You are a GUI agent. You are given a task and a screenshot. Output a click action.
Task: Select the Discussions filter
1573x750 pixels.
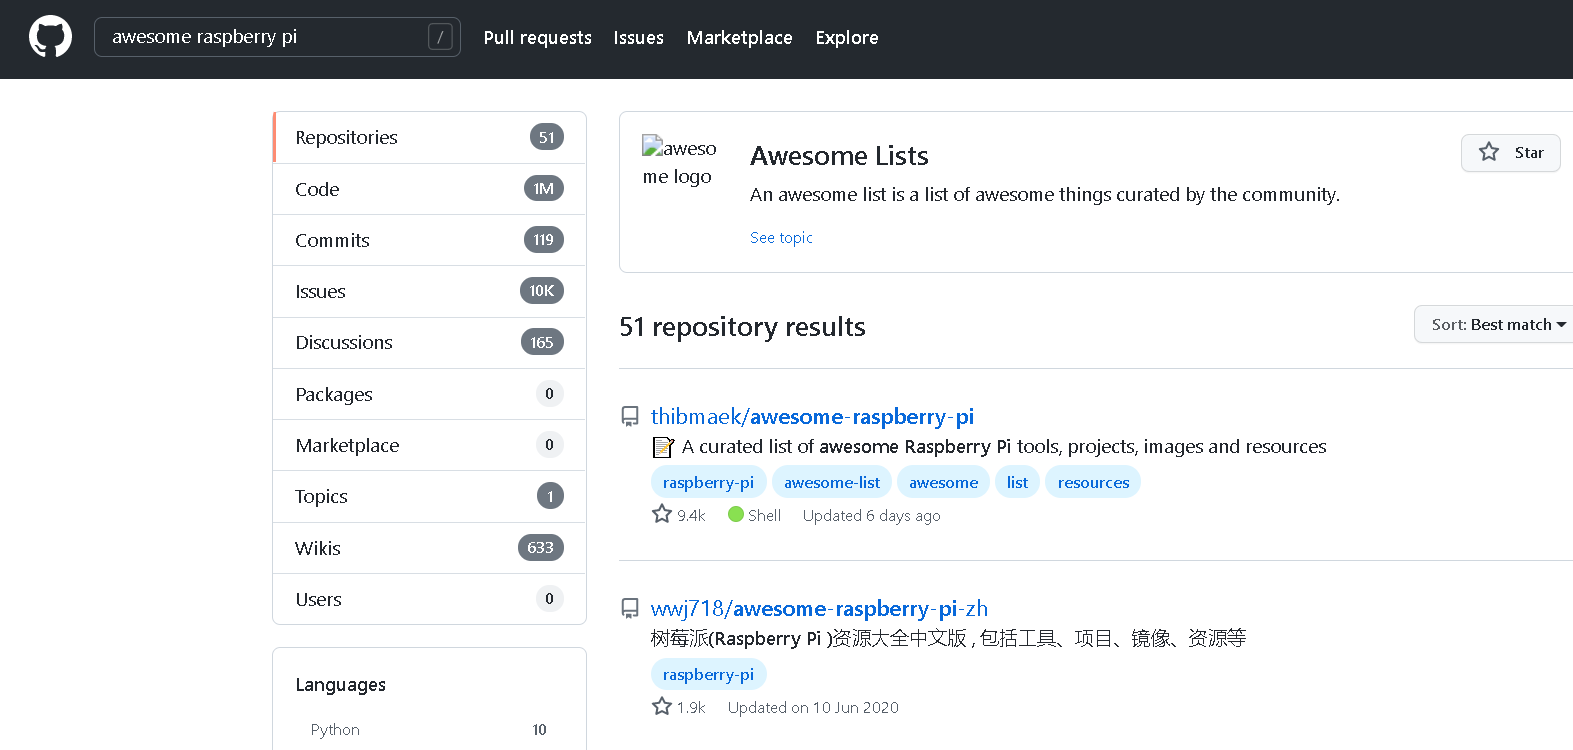tap(429, 342)
